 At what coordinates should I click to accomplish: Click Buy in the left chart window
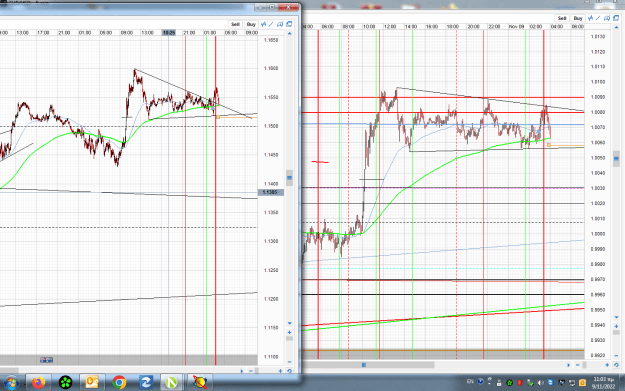point(251,24)
